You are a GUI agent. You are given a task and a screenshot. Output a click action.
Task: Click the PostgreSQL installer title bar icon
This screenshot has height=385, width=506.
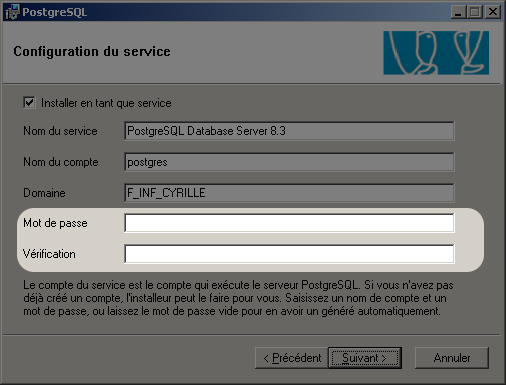coord(13,12)
